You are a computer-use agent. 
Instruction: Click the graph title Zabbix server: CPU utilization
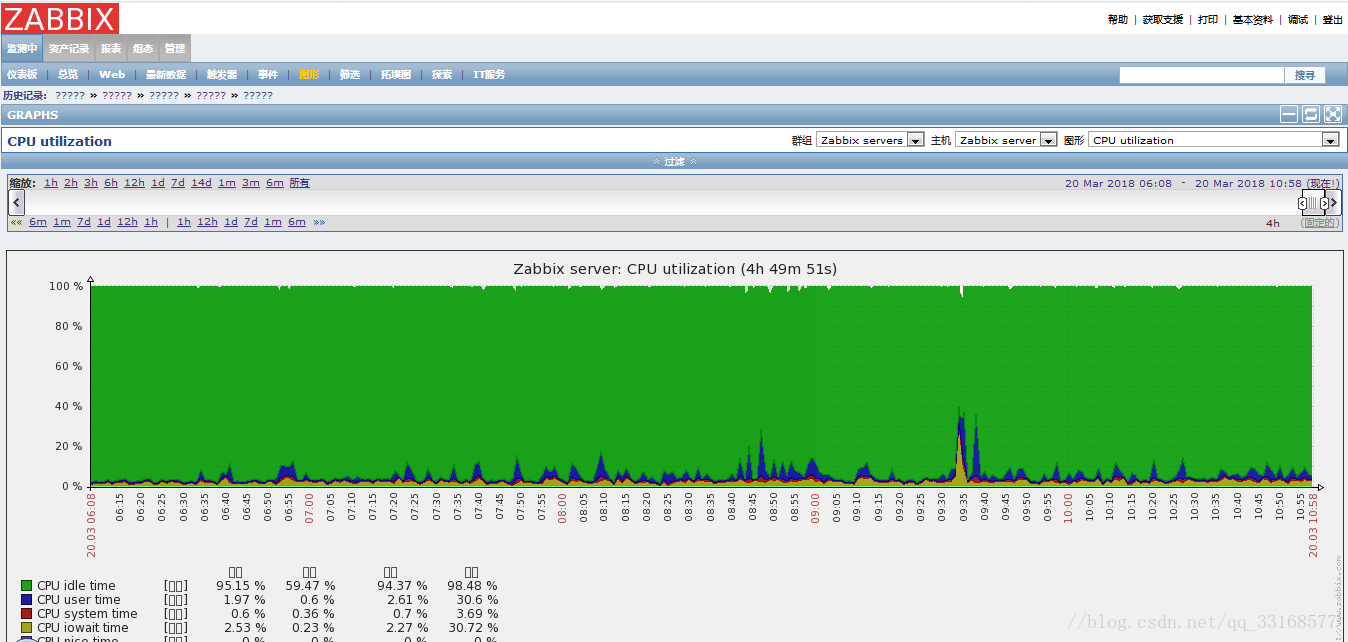(675, 268)
